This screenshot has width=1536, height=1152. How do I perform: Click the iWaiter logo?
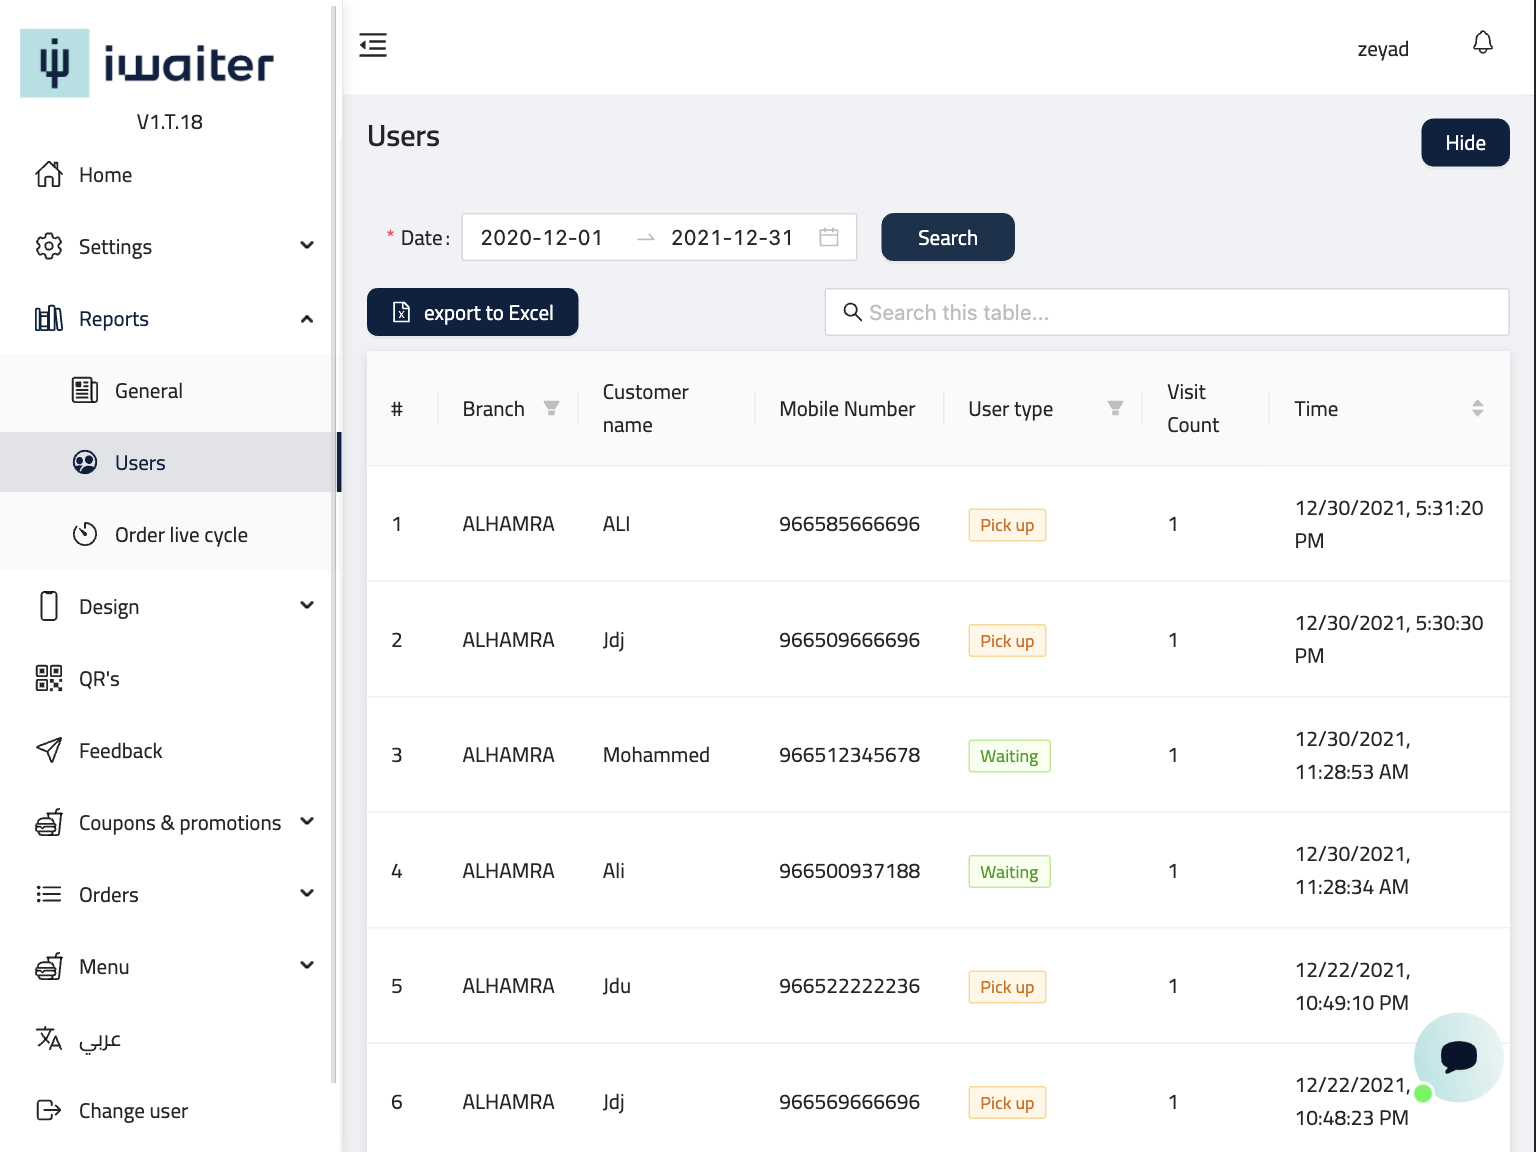click(147, 64)
